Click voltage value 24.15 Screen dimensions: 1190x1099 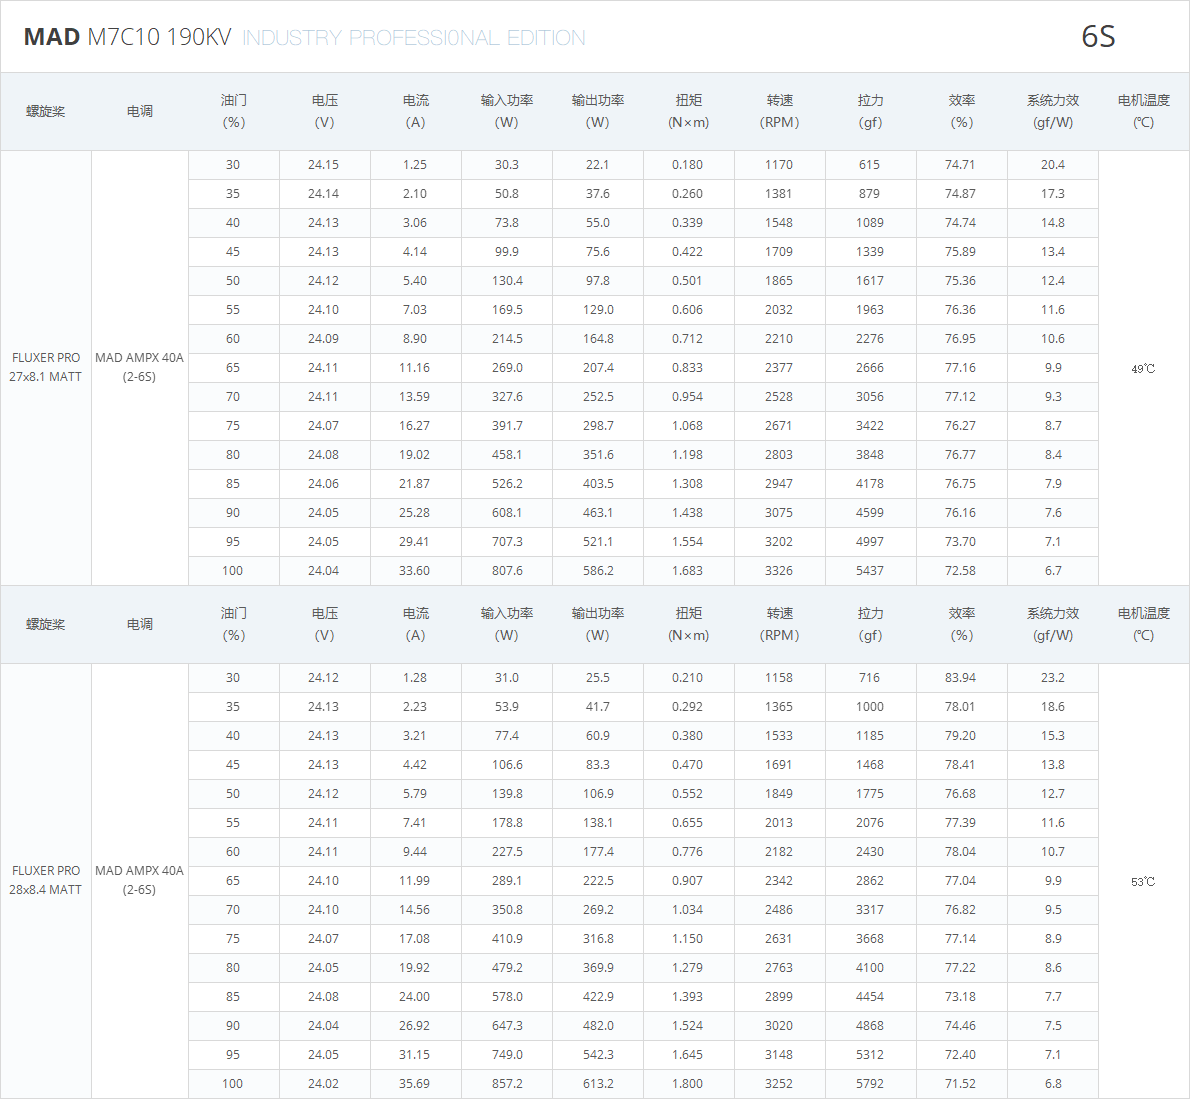tap(323, 165)
